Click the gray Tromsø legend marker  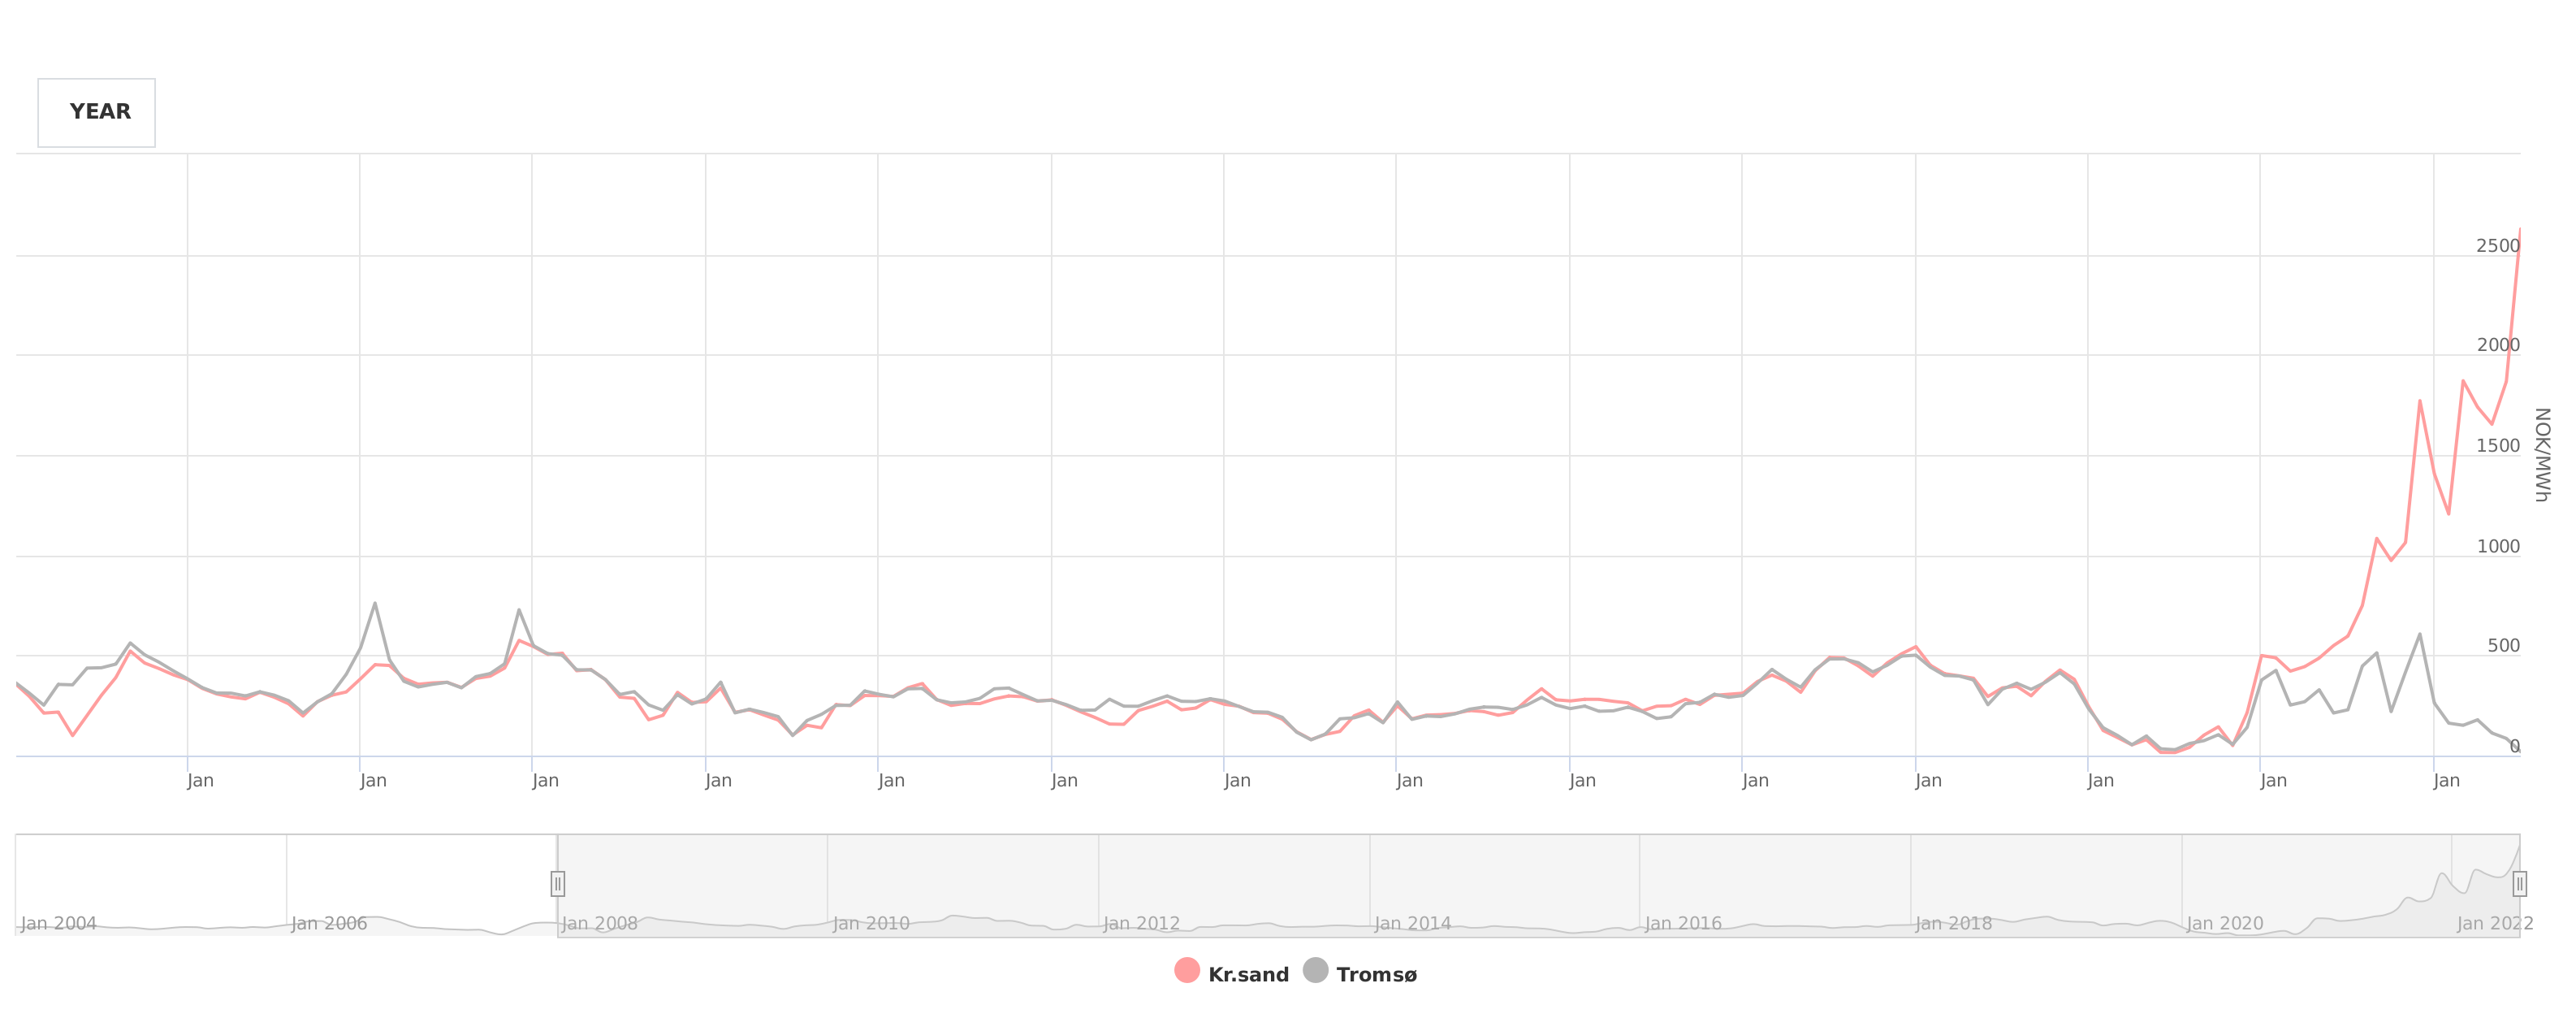[1316, 970]
